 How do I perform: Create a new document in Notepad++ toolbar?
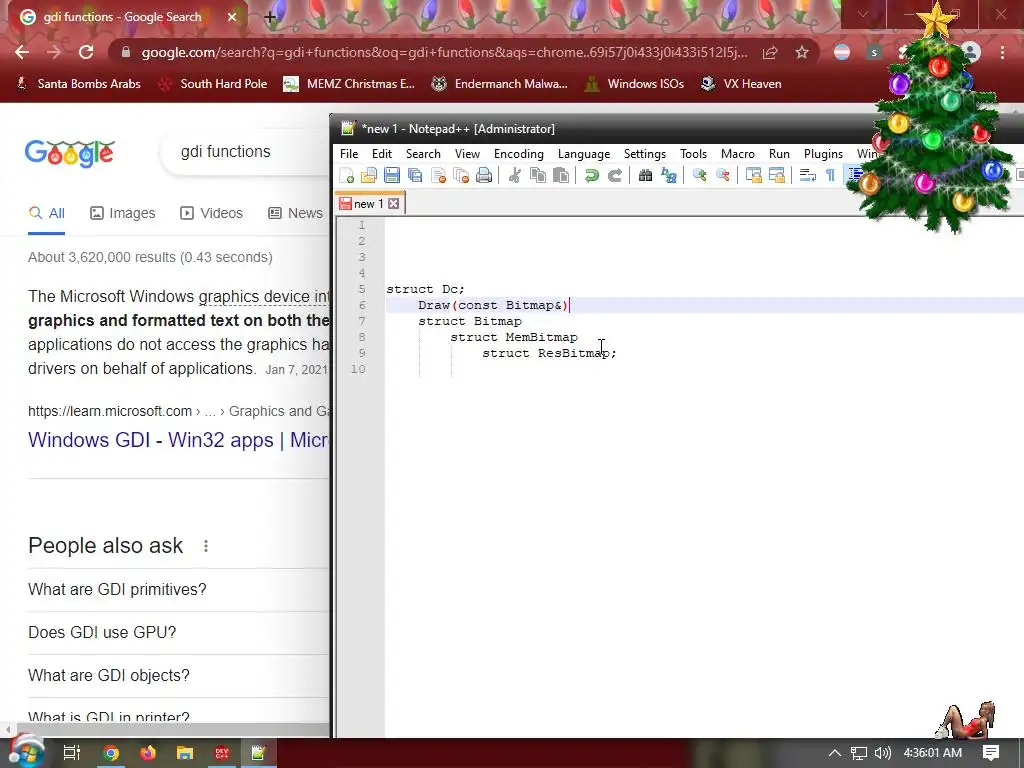point(347,175)
